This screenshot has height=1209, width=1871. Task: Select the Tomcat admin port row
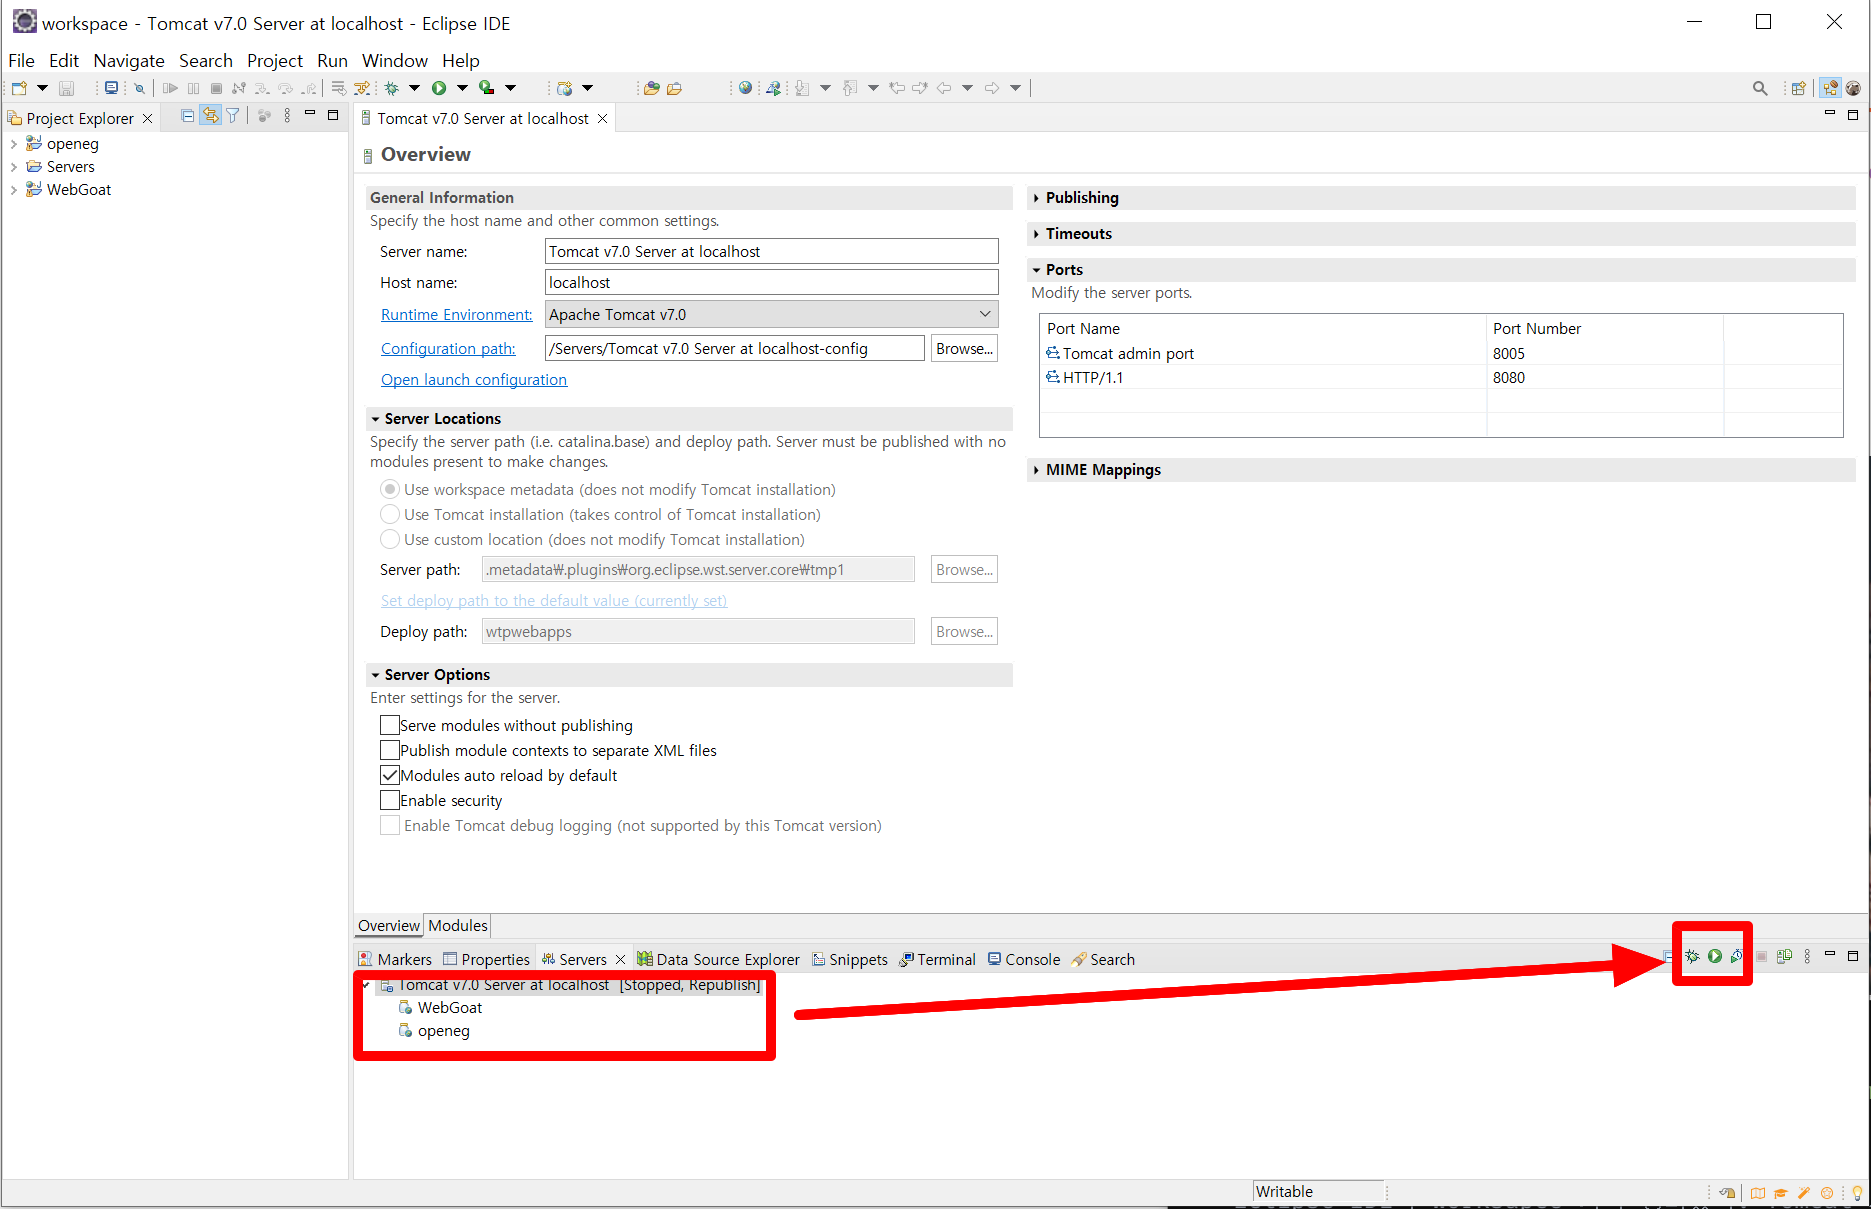coord(1440,354)
